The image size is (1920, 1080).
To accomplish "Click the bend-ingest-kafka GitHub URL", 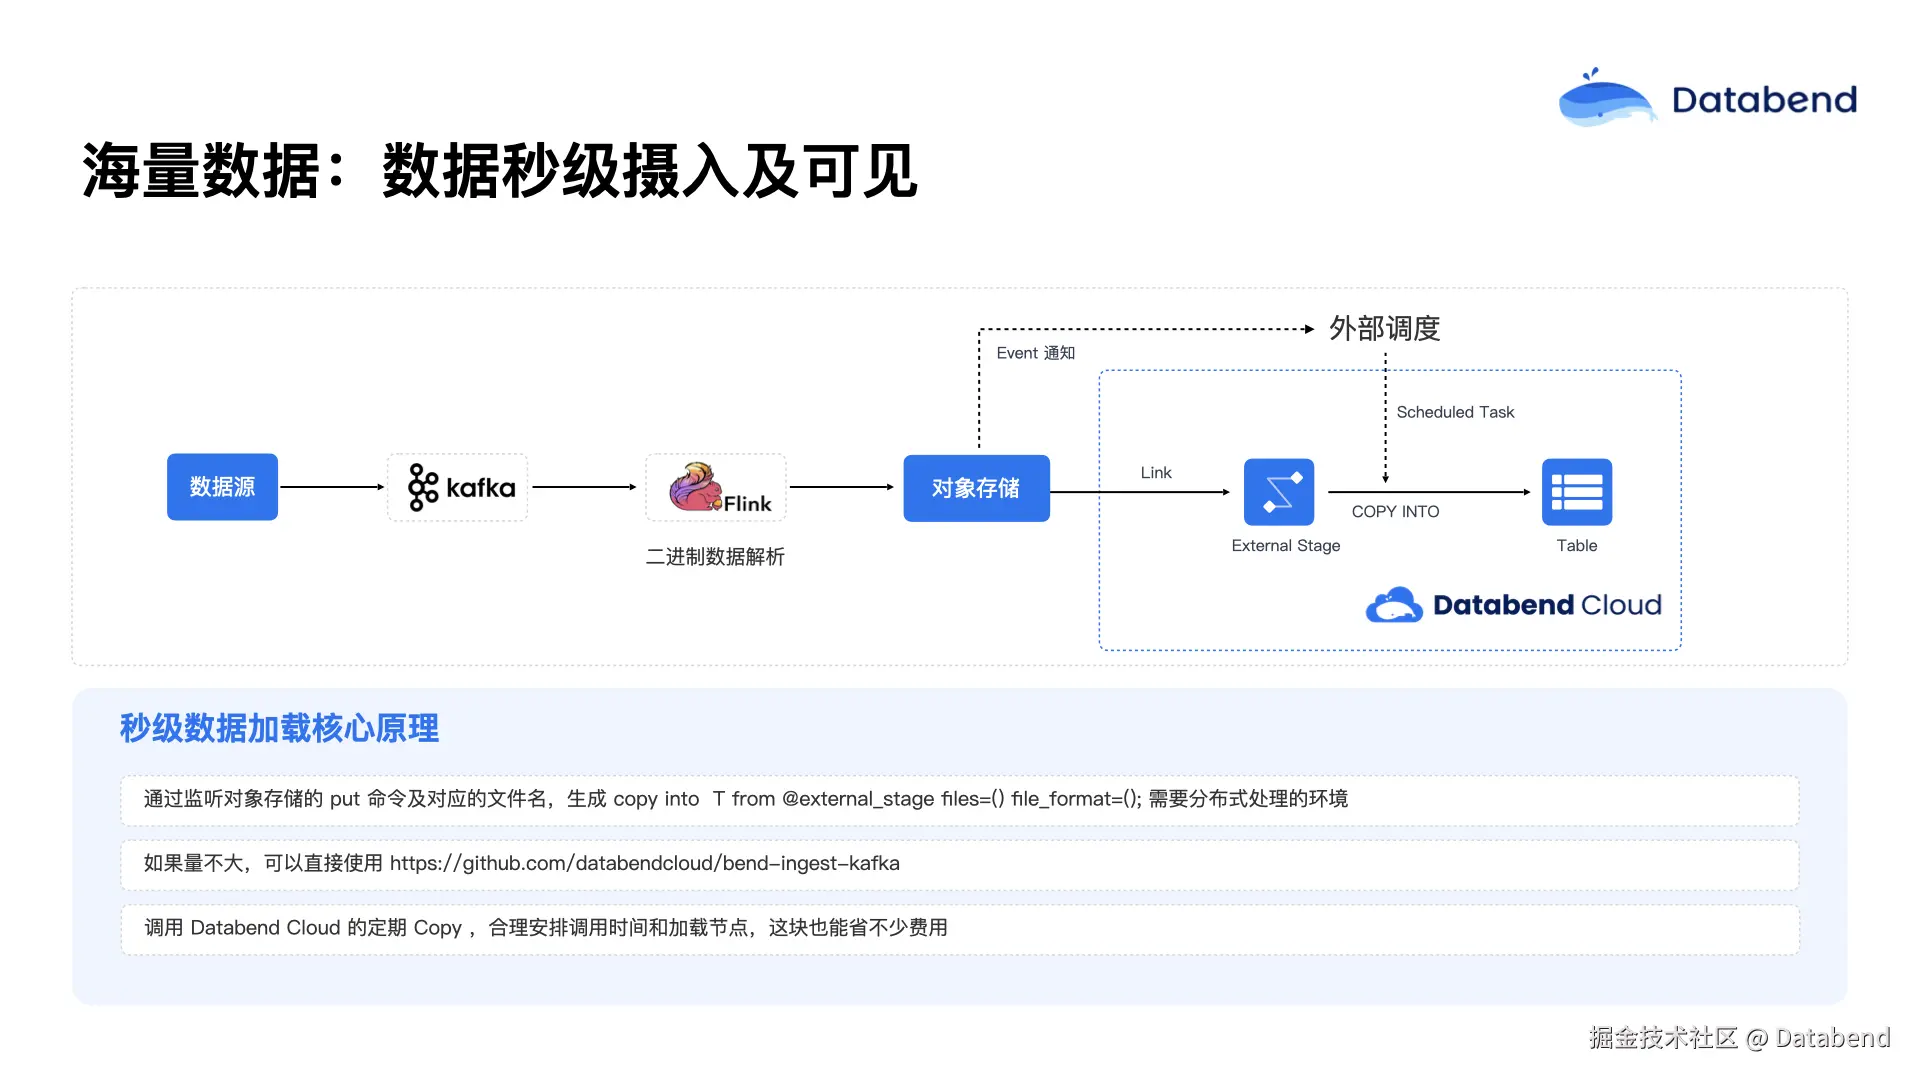I will [644, 863].
